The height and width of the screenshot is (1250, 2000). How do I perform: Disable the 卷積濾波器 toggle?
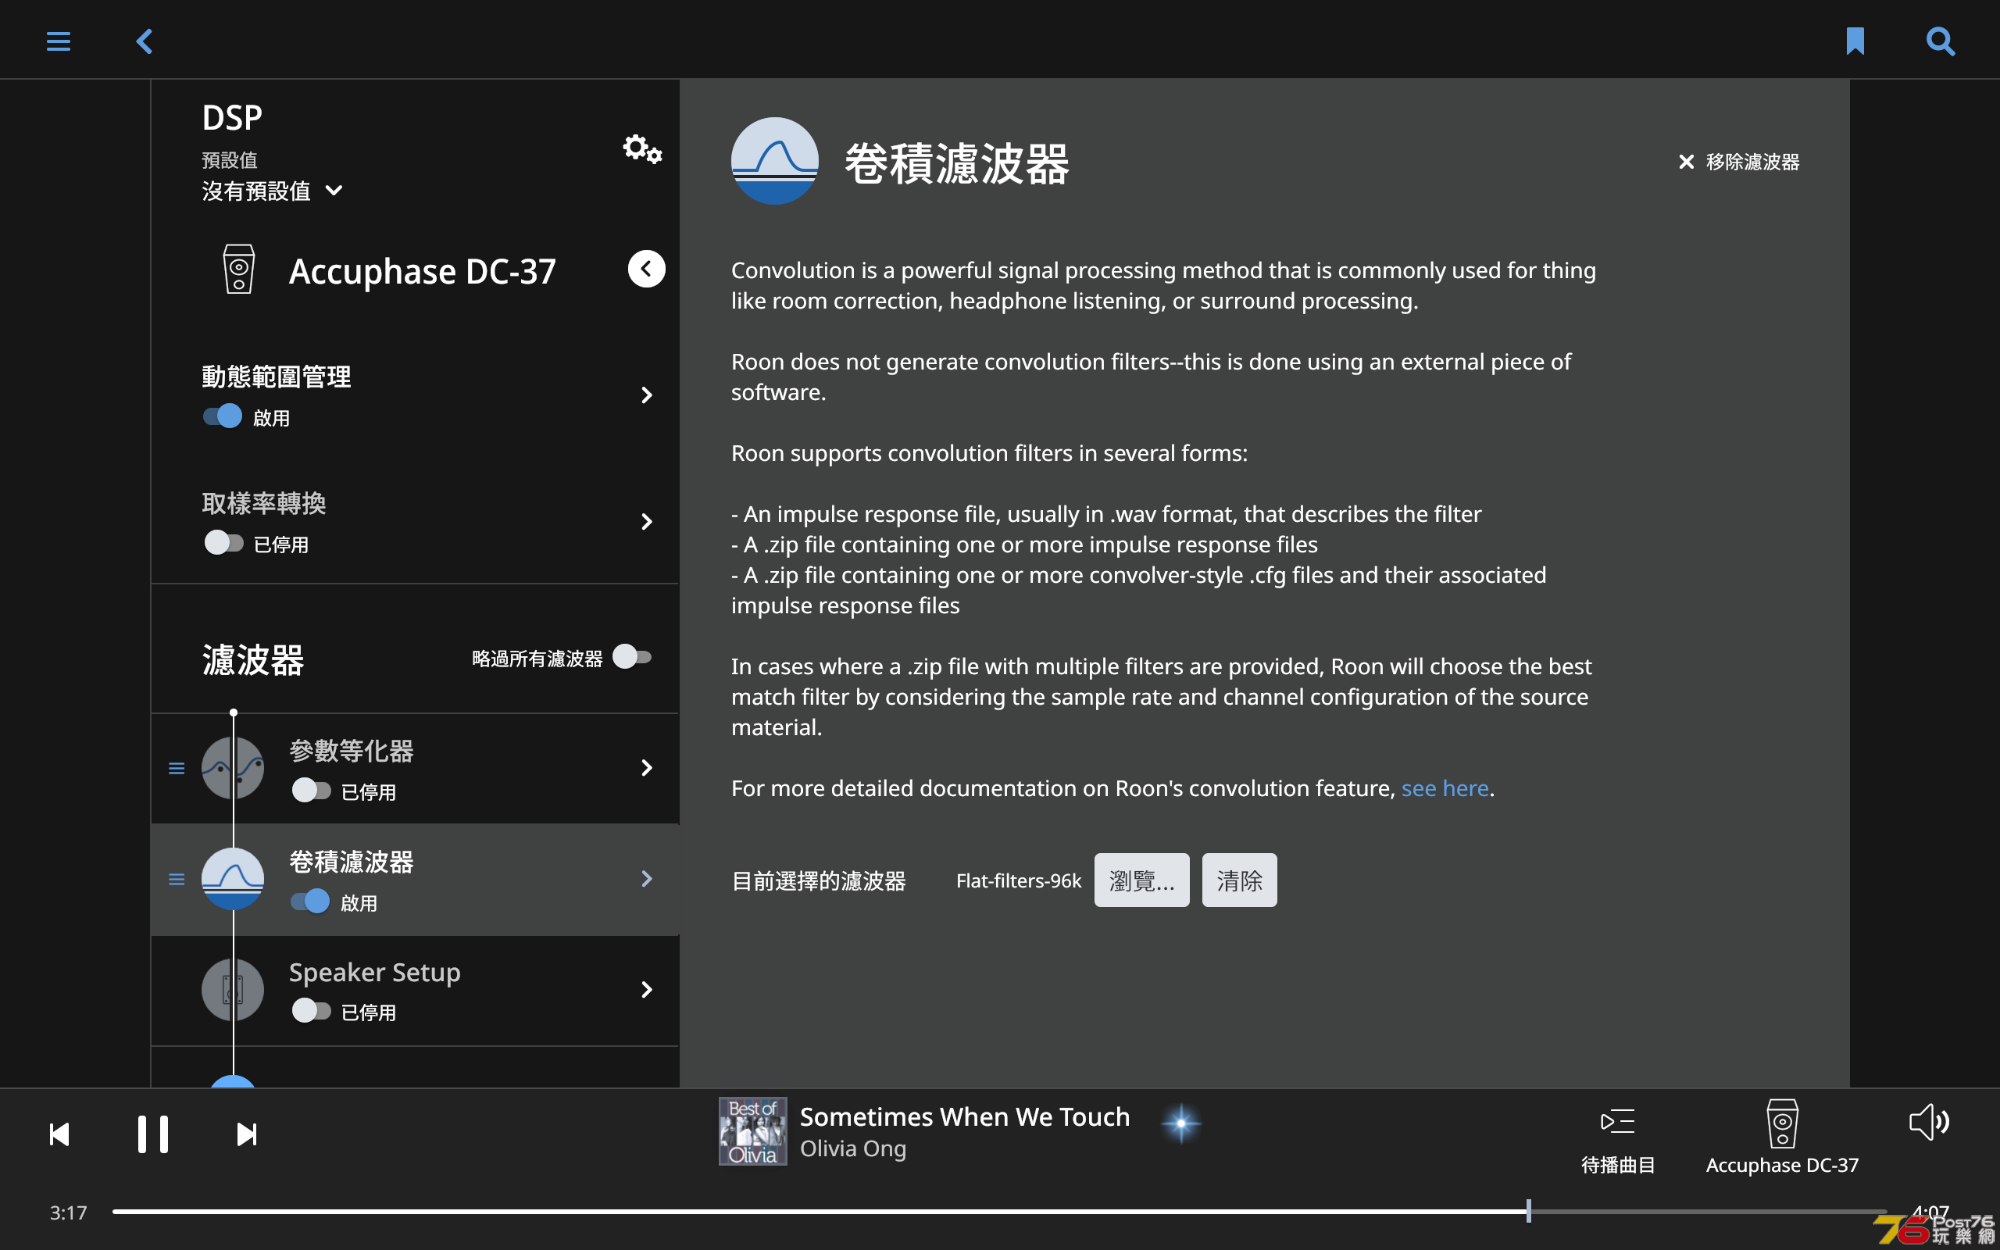[x=311, y=901]
